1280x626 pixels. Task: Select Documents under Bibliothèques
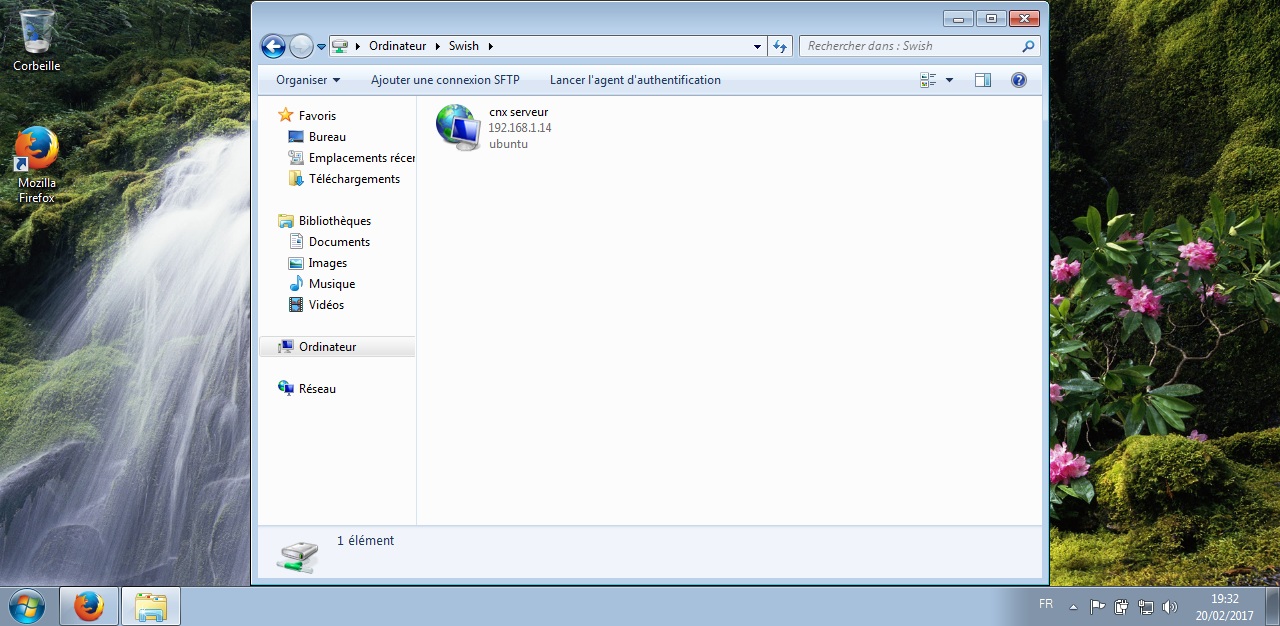coord(339,242)
